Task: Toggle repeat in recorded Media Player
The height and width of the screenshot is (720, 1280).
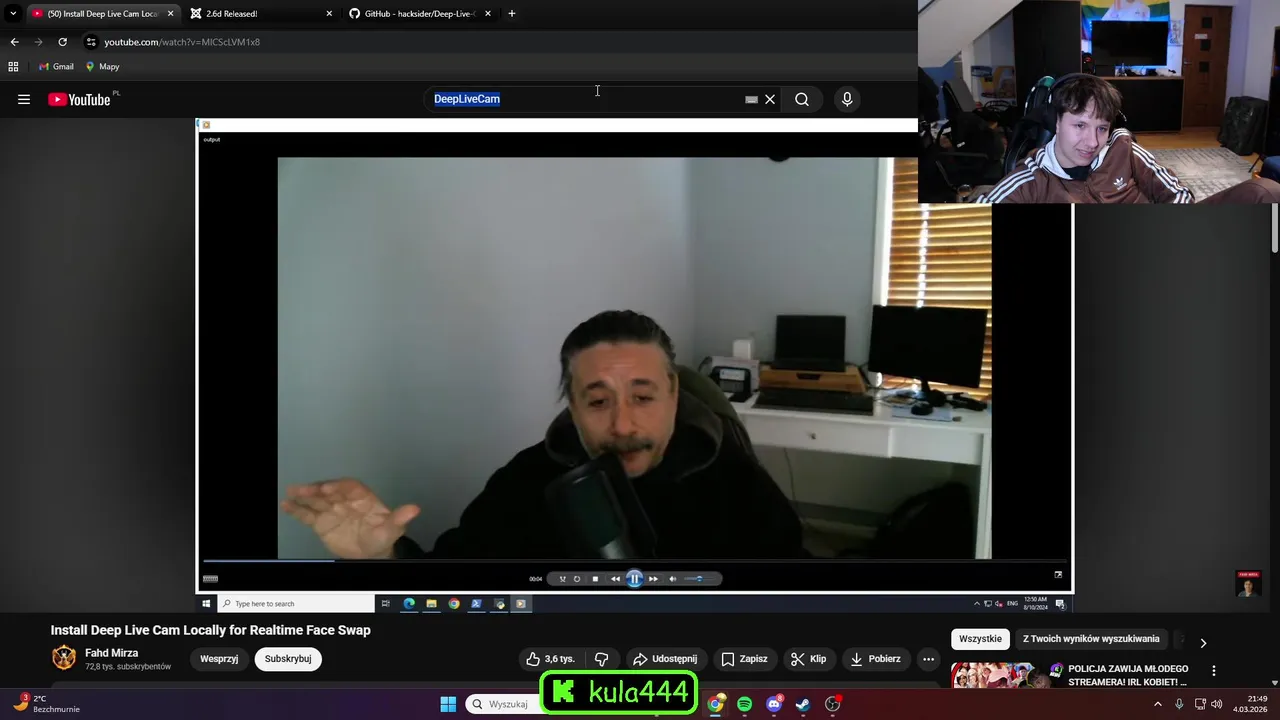Action: coord(577,579)
